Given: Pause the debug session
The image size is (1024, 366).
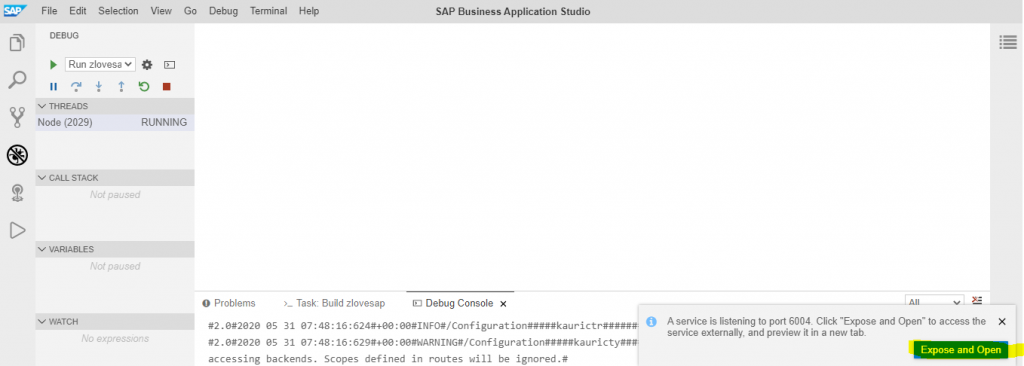Looking at the screenshot, I should point(54,86).
